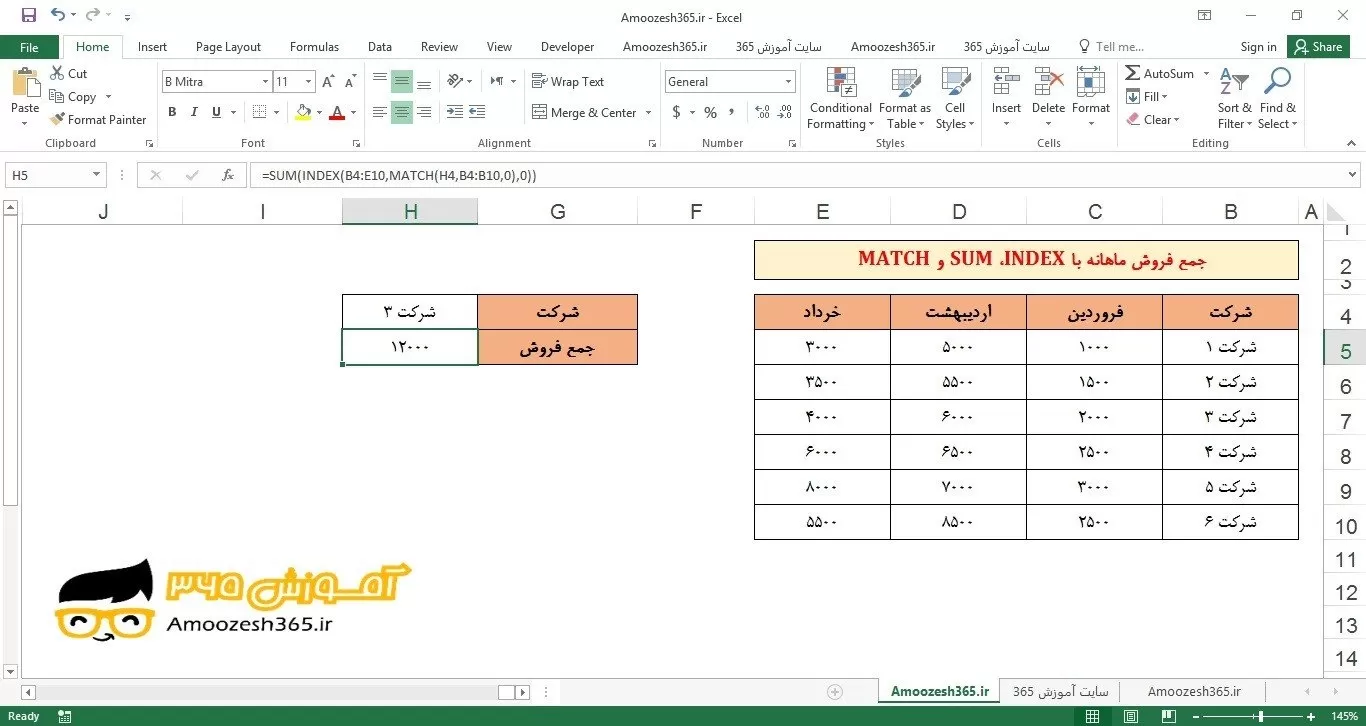The image size is (1366, 726).
Task: Open the File tab
Action: point(29,47)
